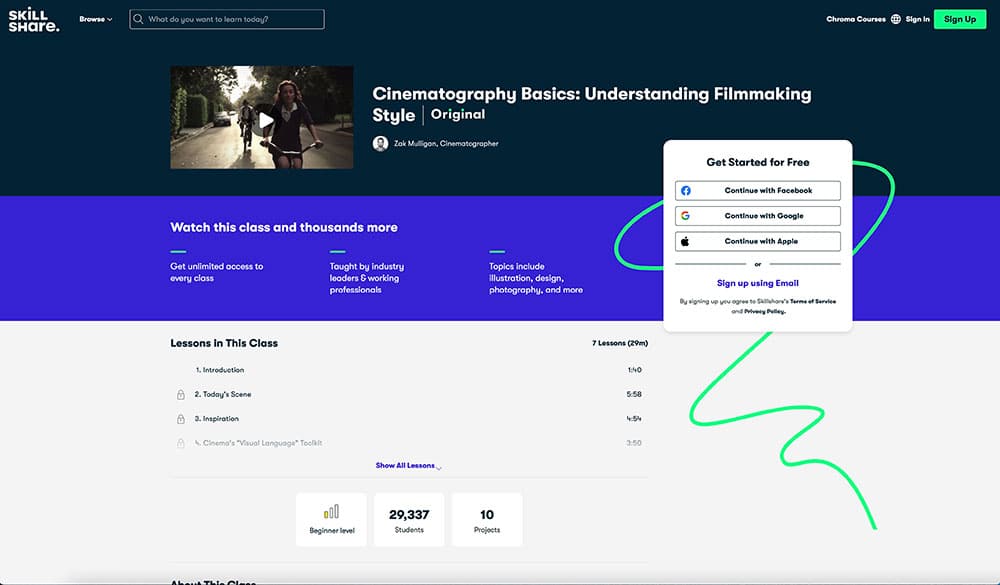The width and height of the screenshot is (1000, 585).
Task: Click the Get Started for Free heading
Action: click(x=758, y=162)
